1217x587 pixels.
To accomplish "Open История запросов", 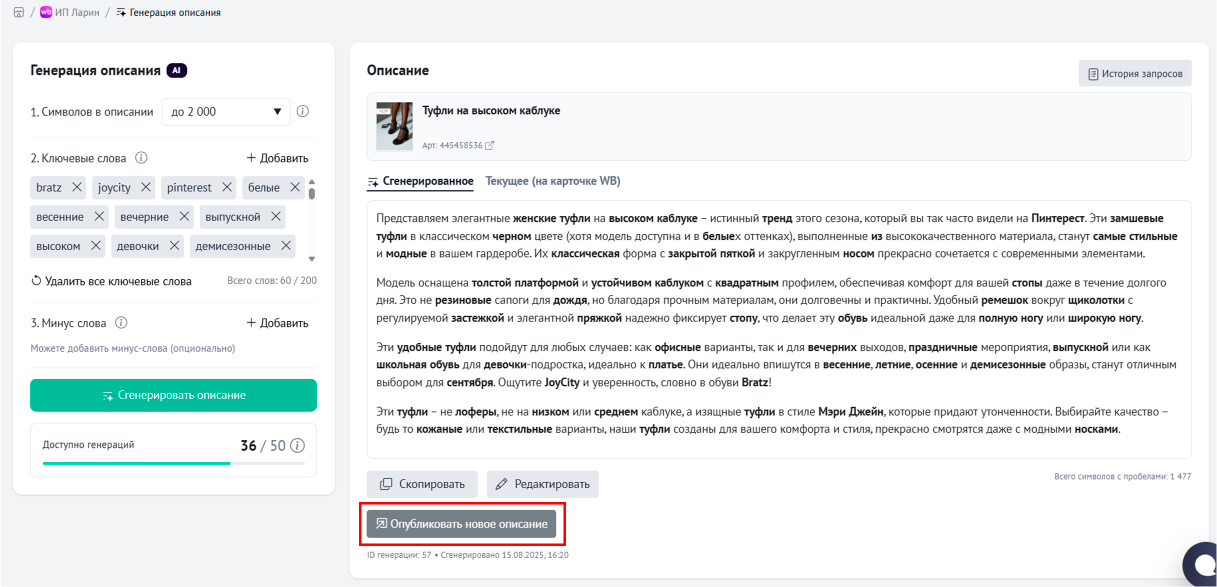I will click(1135, 74).
